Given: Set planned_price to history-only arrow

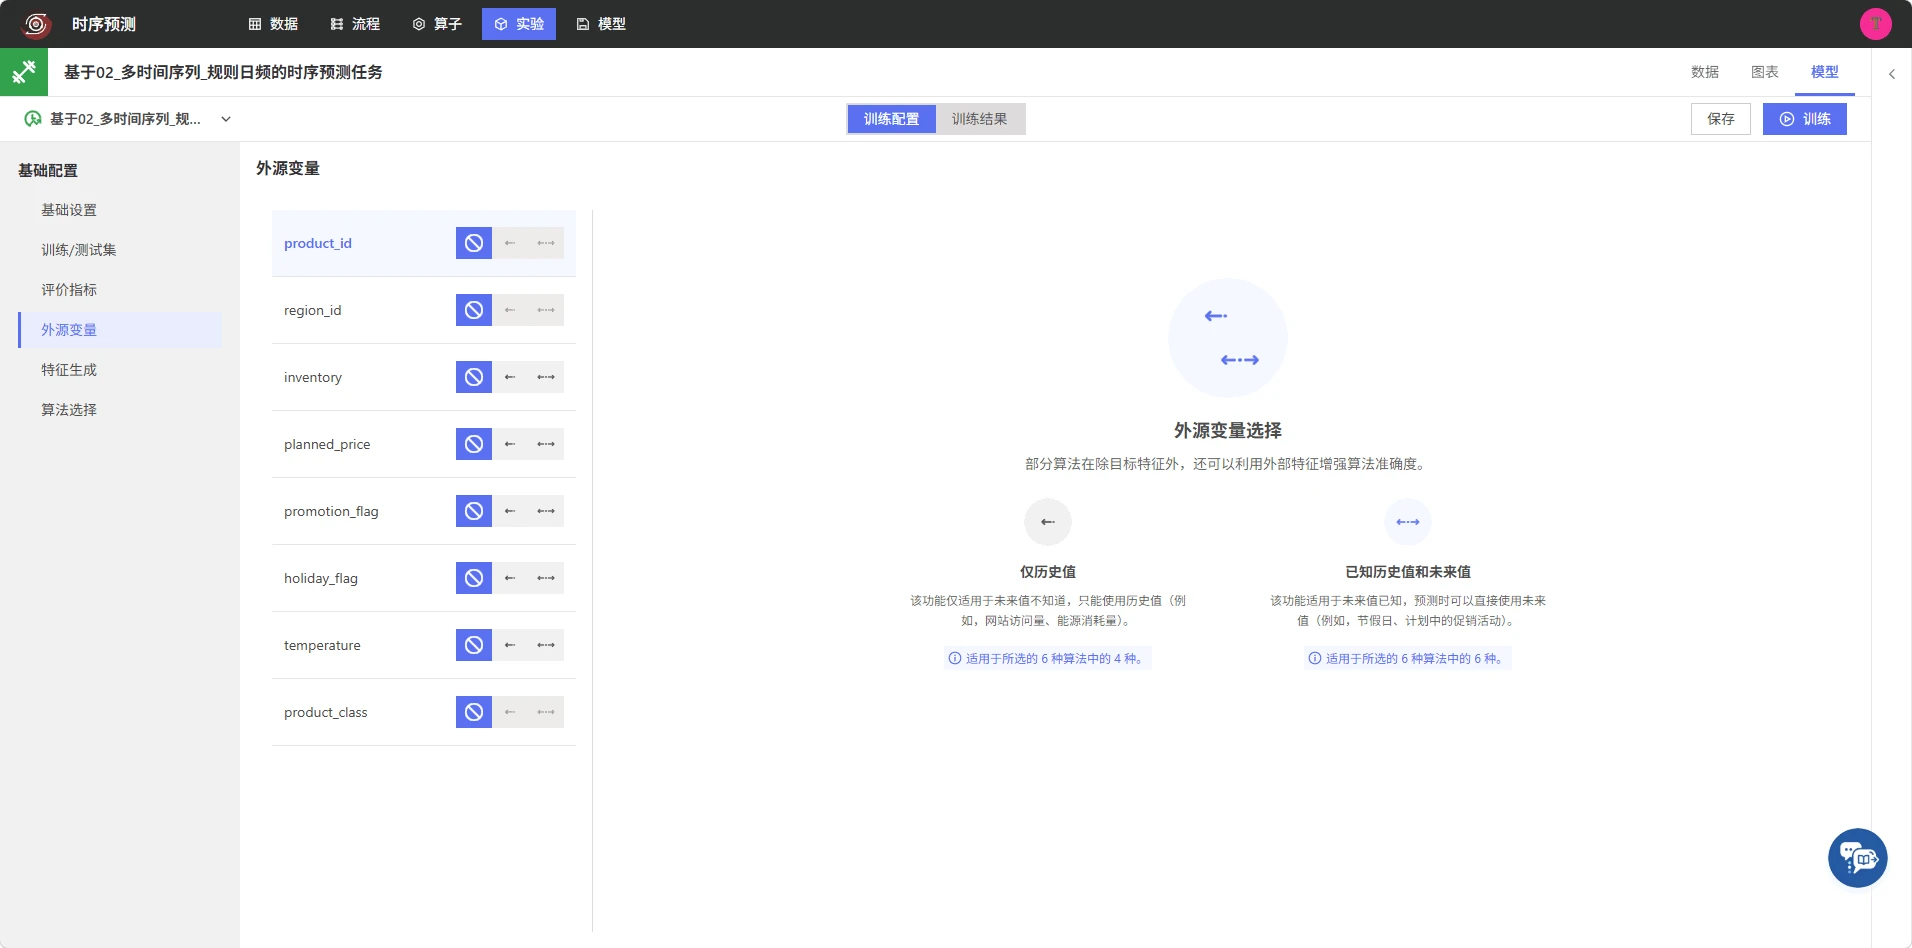Looking at the screenshot, I should tap(510, 444).
